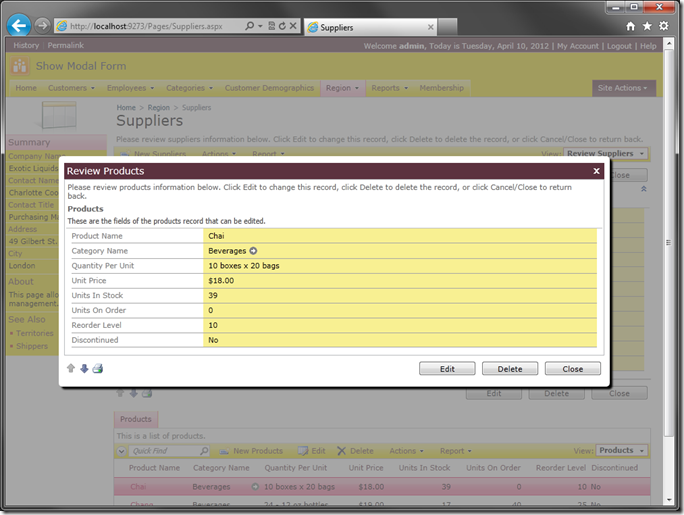Click the Help link

pyautogui.click(x=648, y=46)
